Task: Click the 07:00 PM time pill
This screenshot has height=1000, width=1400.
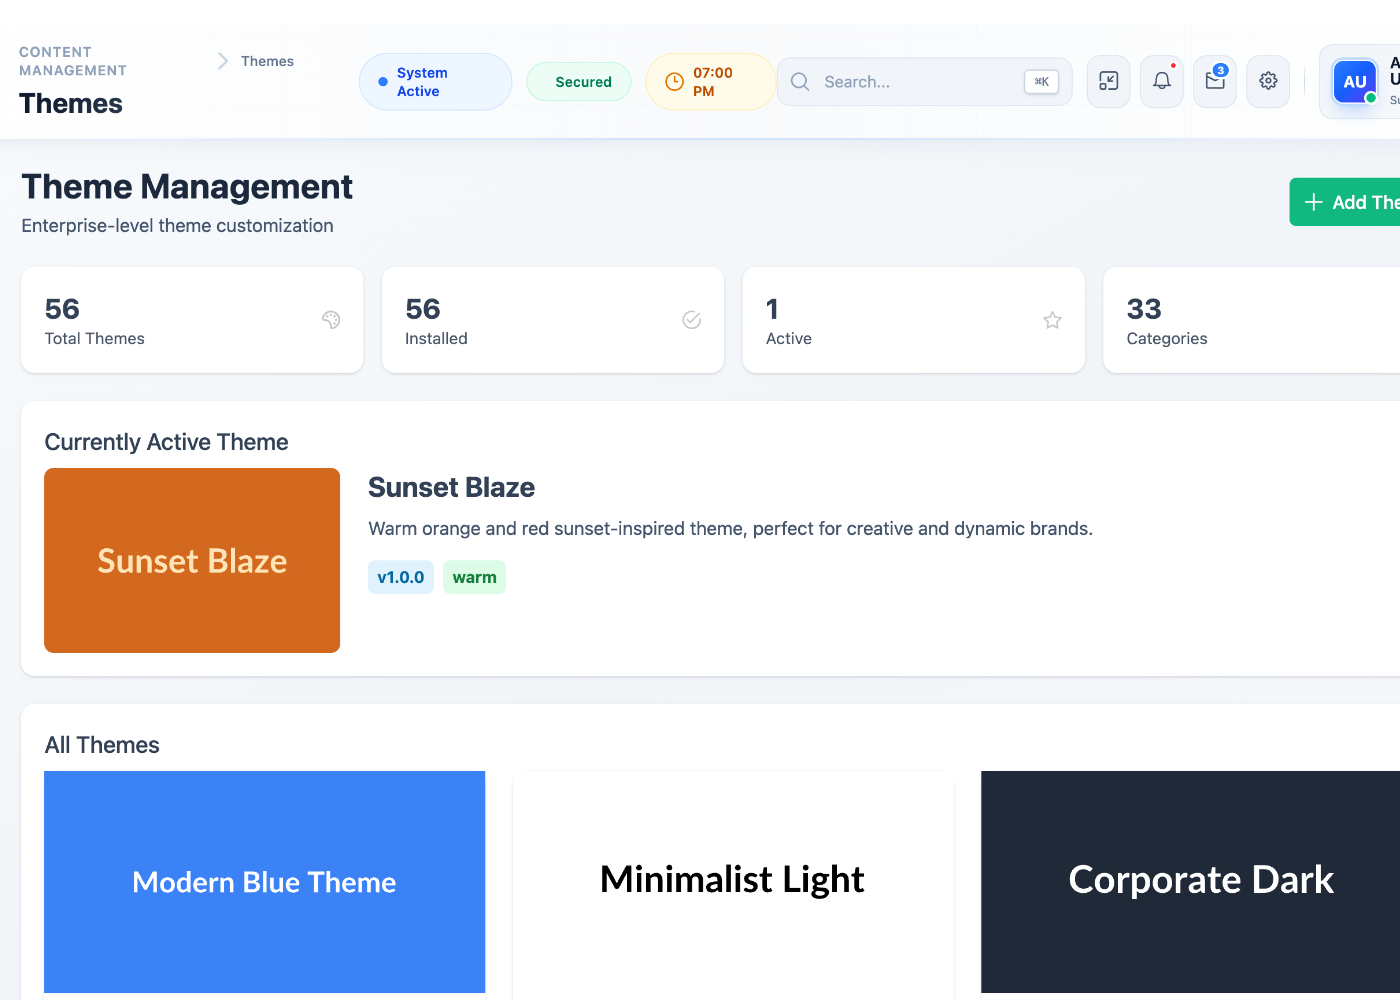Action: pyautogui.click(x=711, y=82)
